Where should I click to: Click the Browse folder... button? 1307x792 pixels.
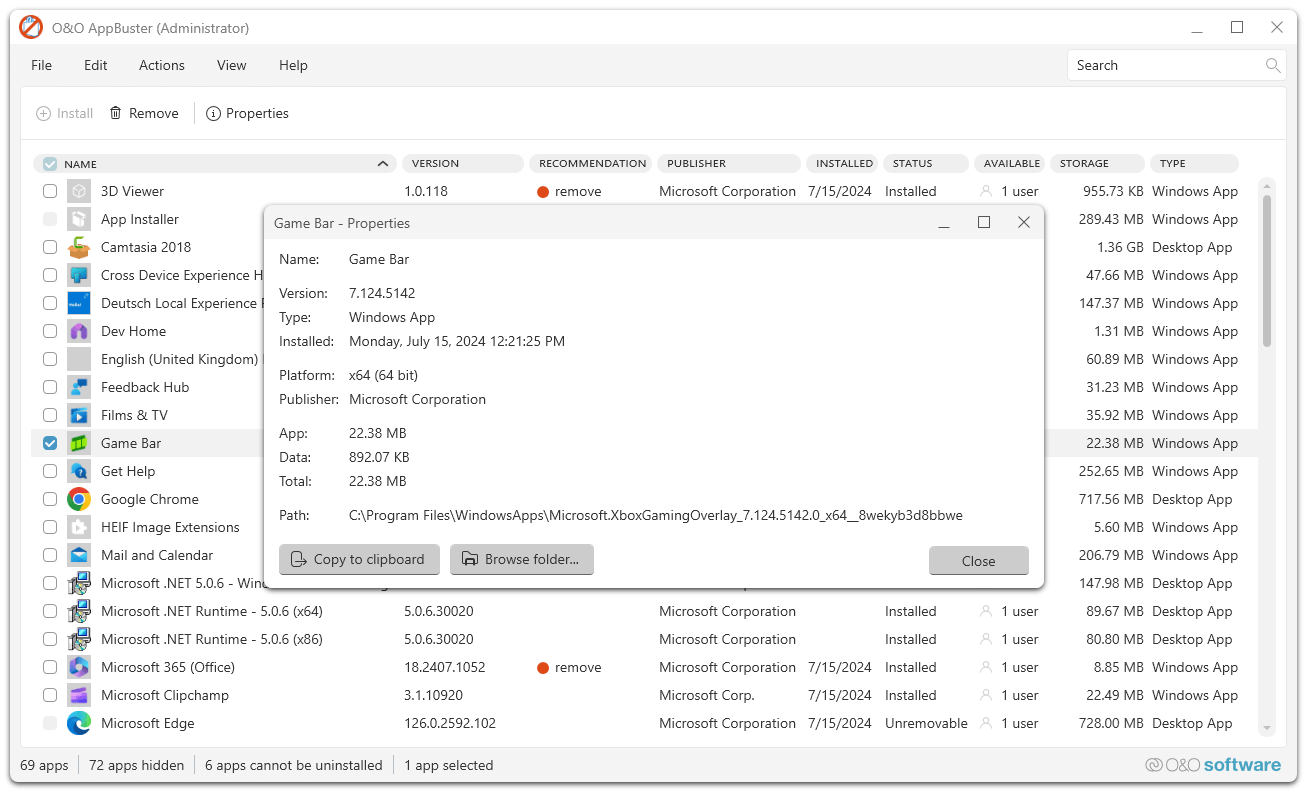click(522, 559)
